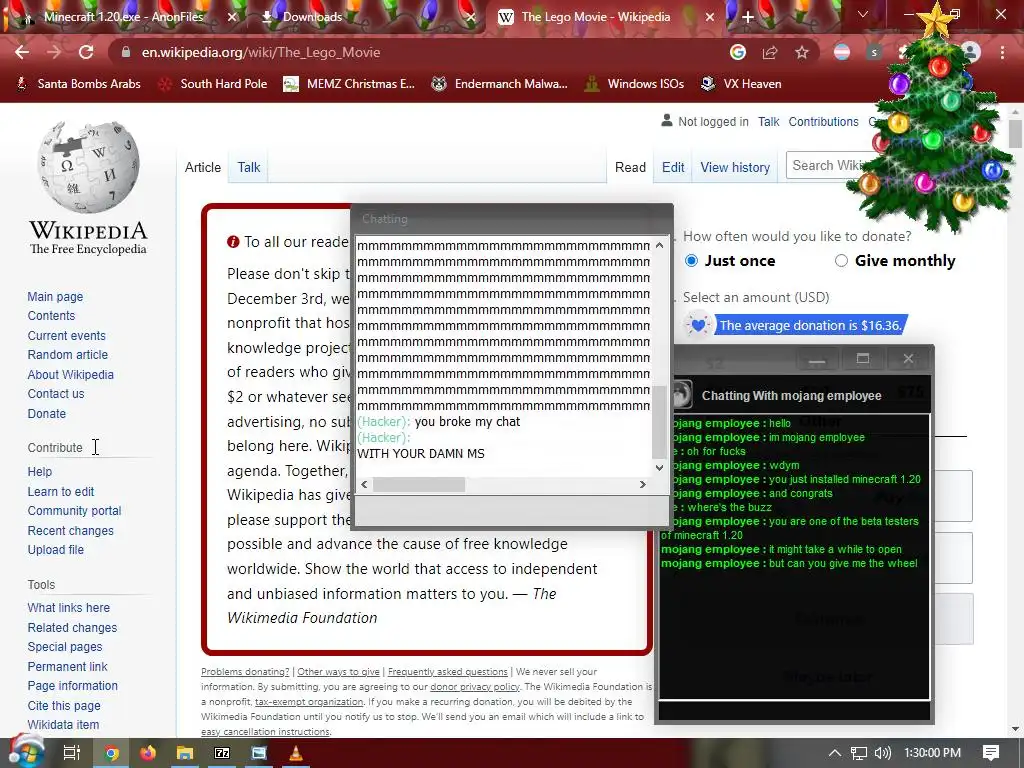The image size is (1024, 768).
Task: Click the Google icon in address bar
Action: pos(738,52)
